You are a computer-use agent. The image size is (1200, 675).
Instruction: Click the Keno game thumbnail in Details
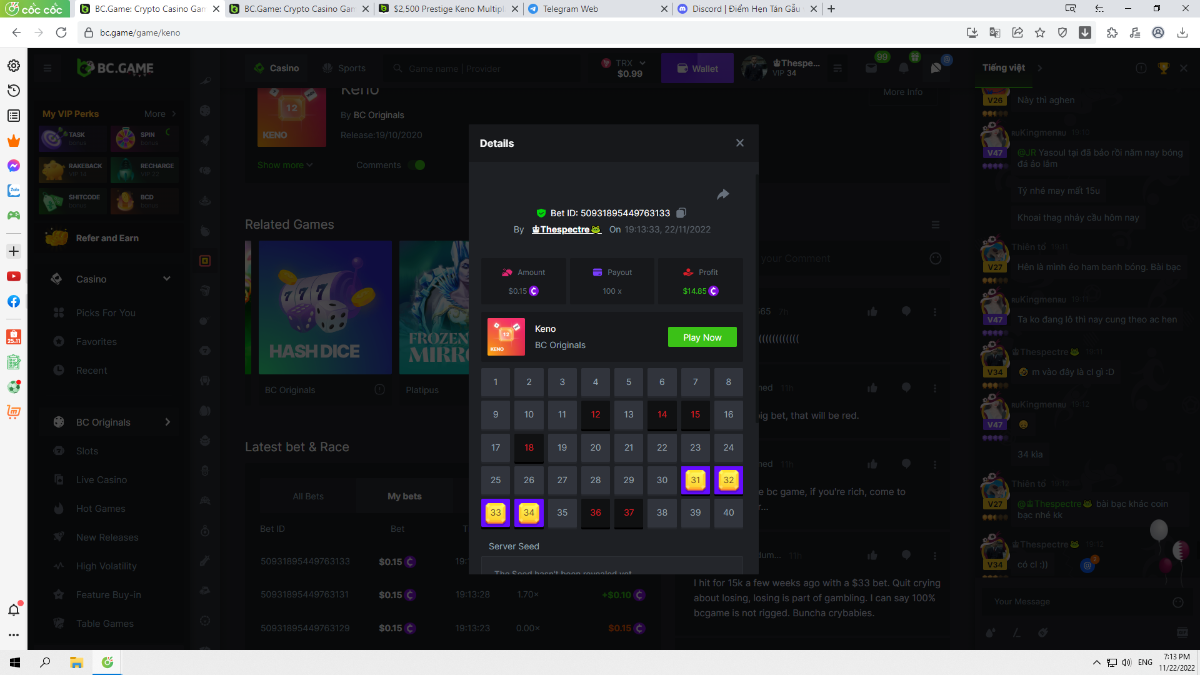coord(506,337)
